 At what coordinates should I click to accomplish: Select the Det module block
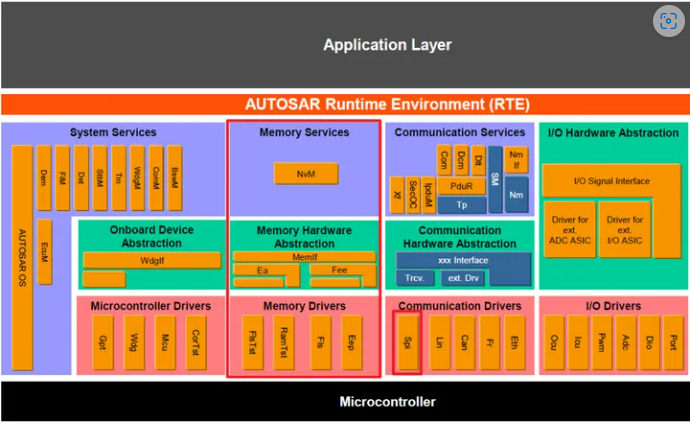point(81,178)
